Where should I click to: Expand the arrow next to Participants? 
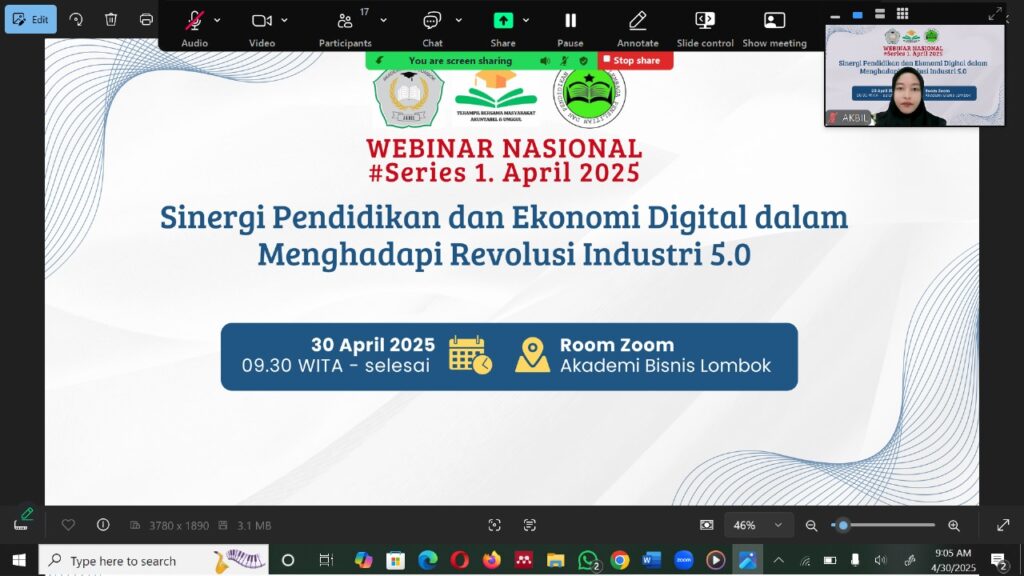(x=383, y=20)
